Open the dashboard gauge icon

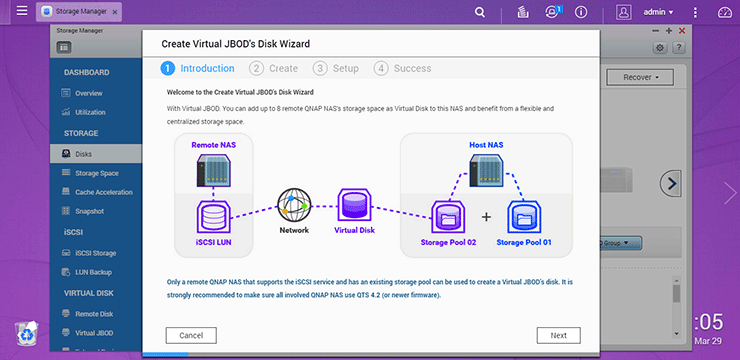click(724, 12)
